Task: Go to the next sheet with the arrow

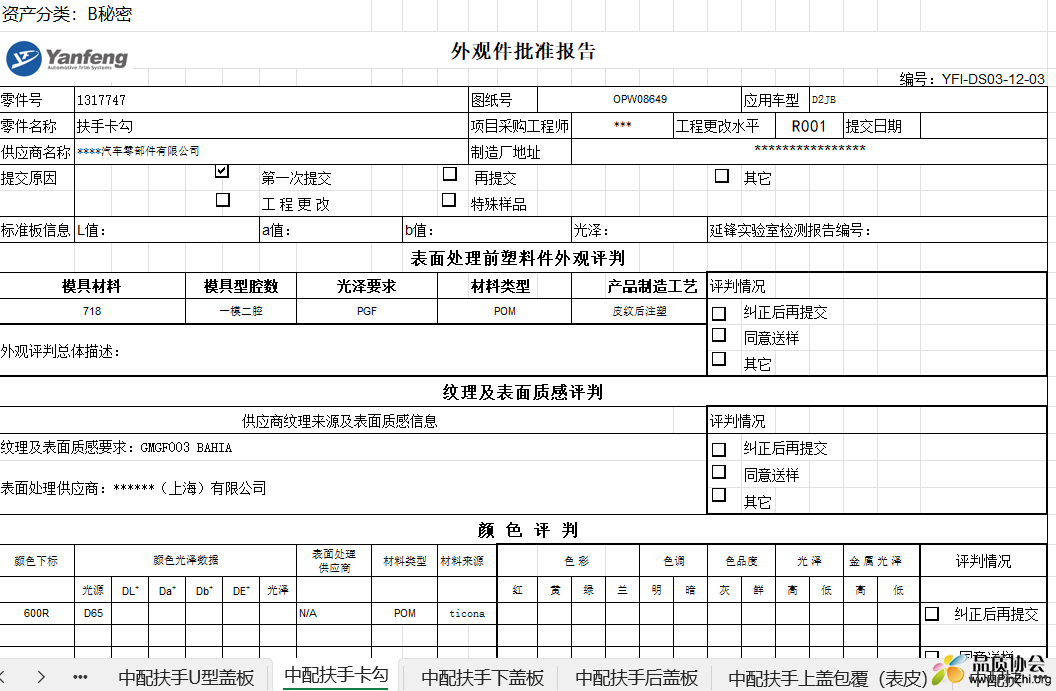Action: pyautogui.click(x=41, y=677)
